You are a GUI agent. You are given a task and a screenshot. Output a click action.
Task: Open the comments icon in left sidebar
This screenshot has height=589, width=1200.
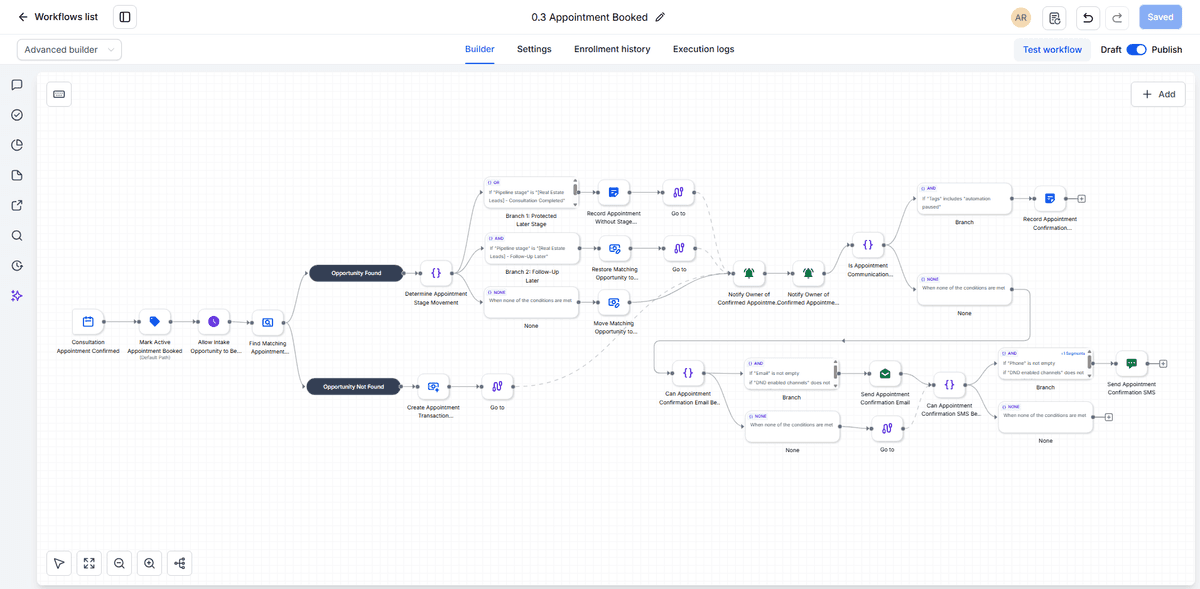click(x=17, y=85)
